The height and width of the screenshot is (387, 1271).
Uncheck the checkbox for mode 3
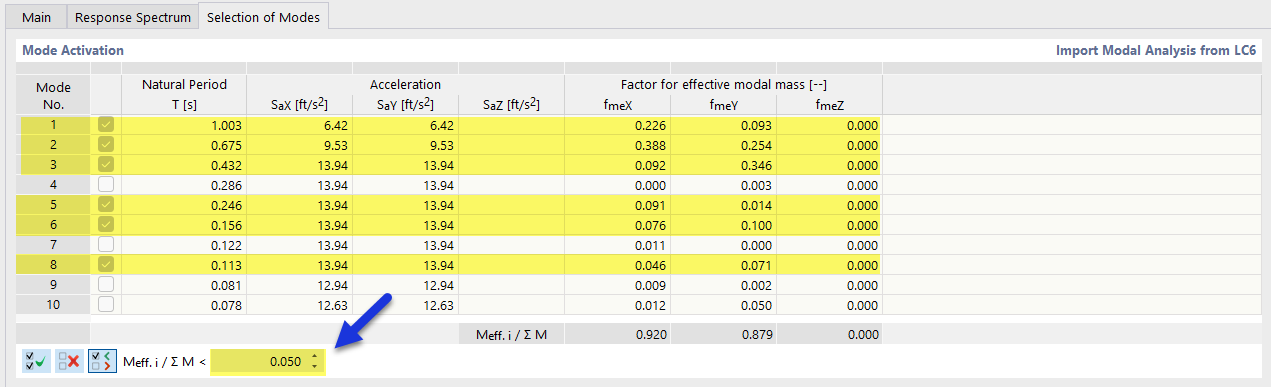pyautogui.click(x=106, y=164)
